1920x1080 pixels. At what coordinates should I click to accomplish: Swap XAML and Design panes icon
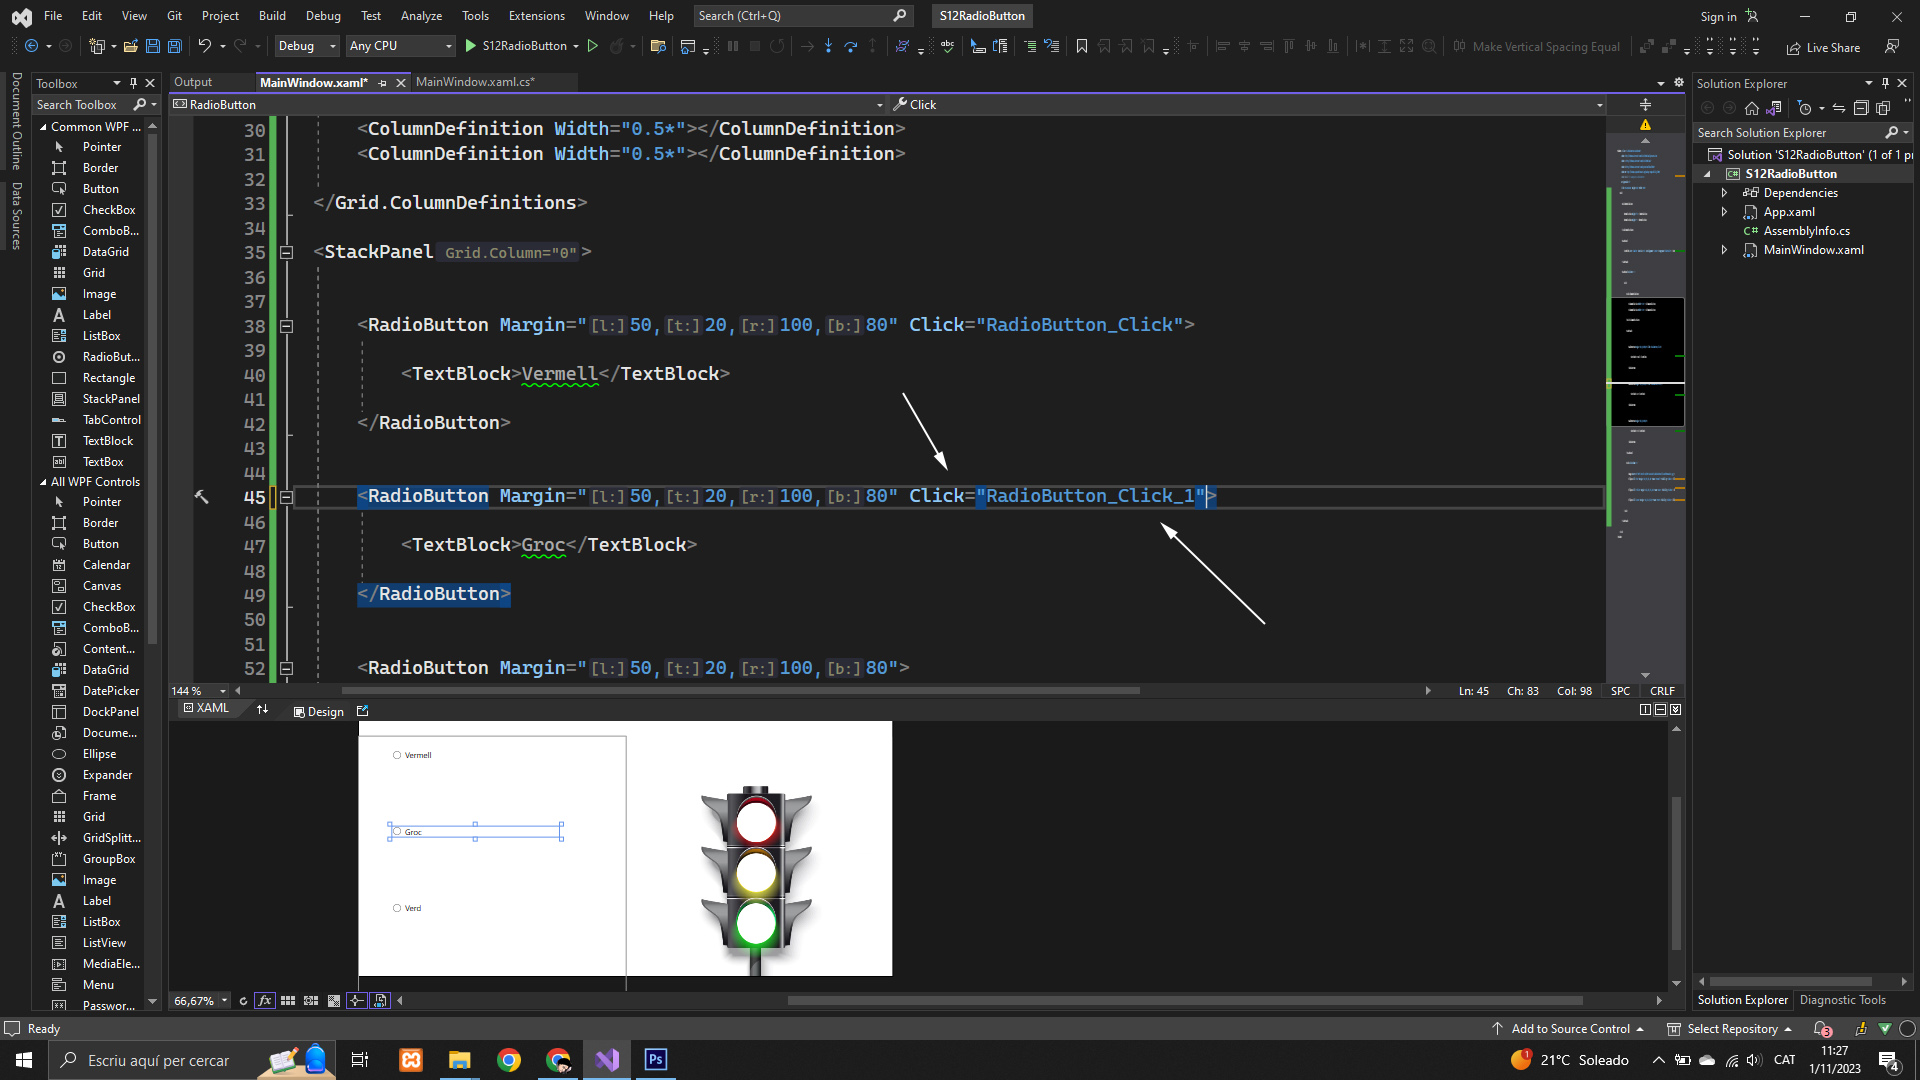pyautogui.click(x=262, y=710)
